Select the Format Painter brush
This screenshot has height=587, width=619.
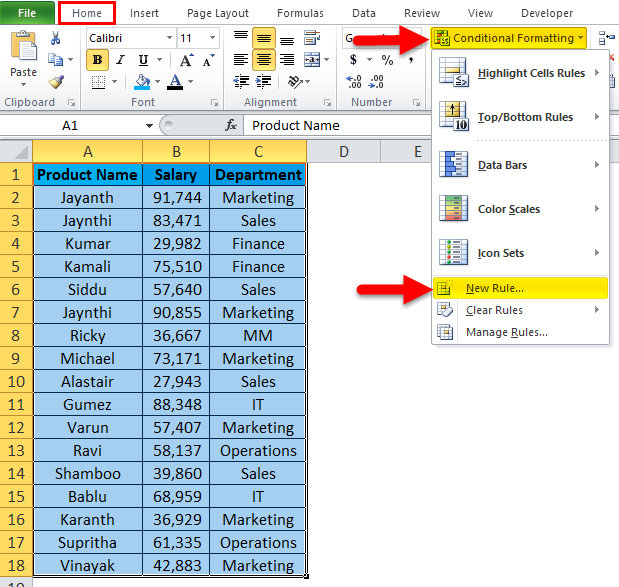(x=56, y=82)
